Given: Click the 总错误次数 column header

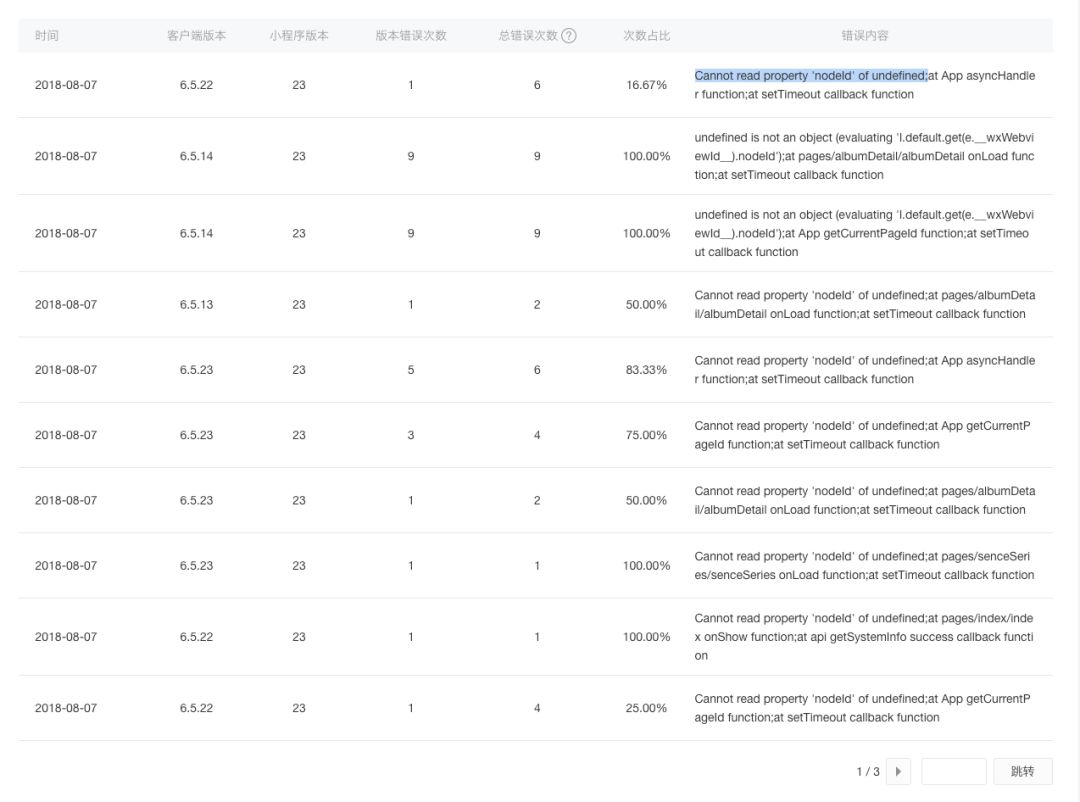Looking at the screenshot, I should click(x=528, y=36).
